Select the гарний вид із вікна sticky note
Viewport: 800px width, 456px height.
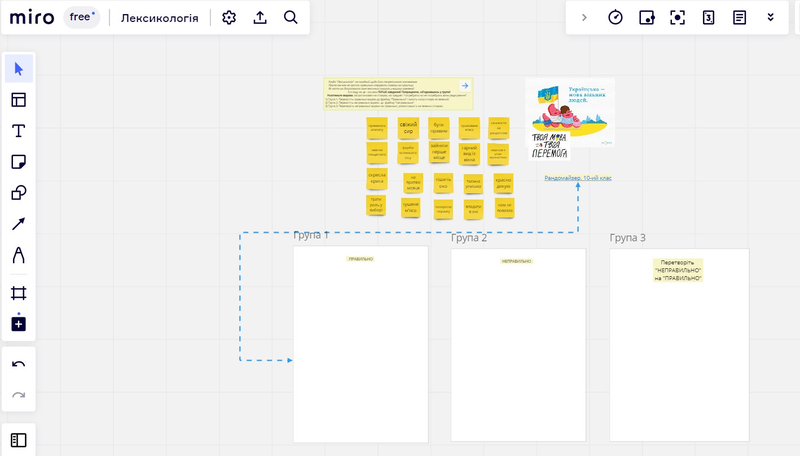(x=469, y=154)
